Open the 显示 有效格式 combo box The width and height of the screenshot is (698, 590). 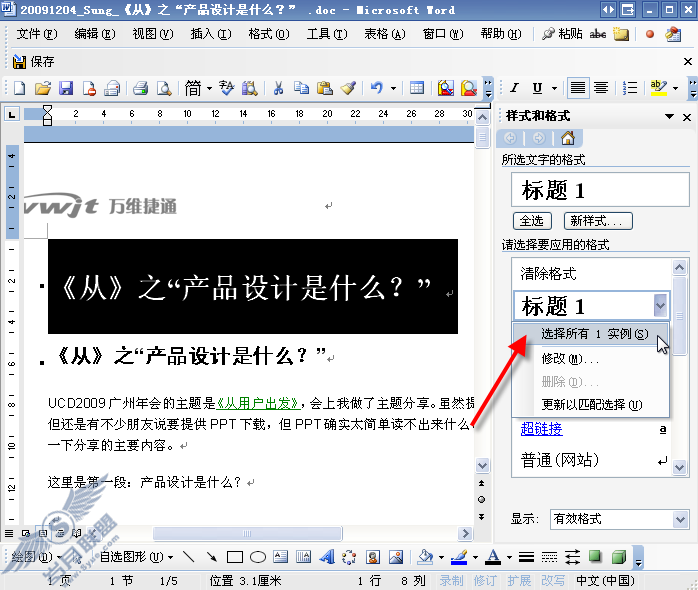tap(620, 519)
